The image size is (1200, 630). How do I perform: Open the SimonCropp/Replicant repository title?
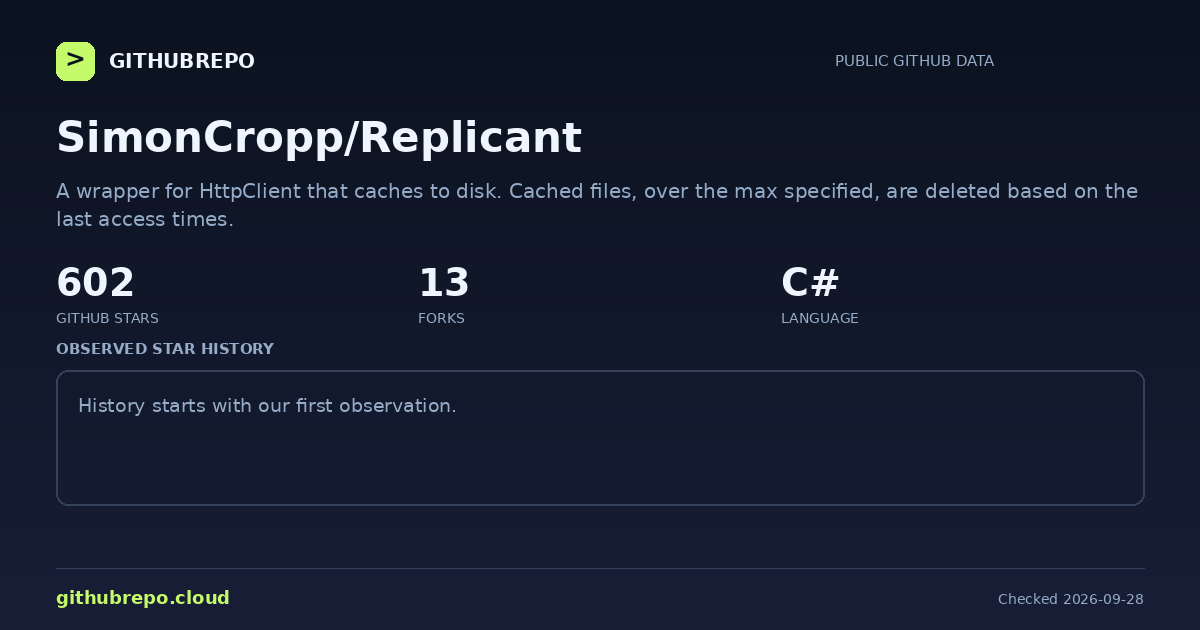coord(318,138)
